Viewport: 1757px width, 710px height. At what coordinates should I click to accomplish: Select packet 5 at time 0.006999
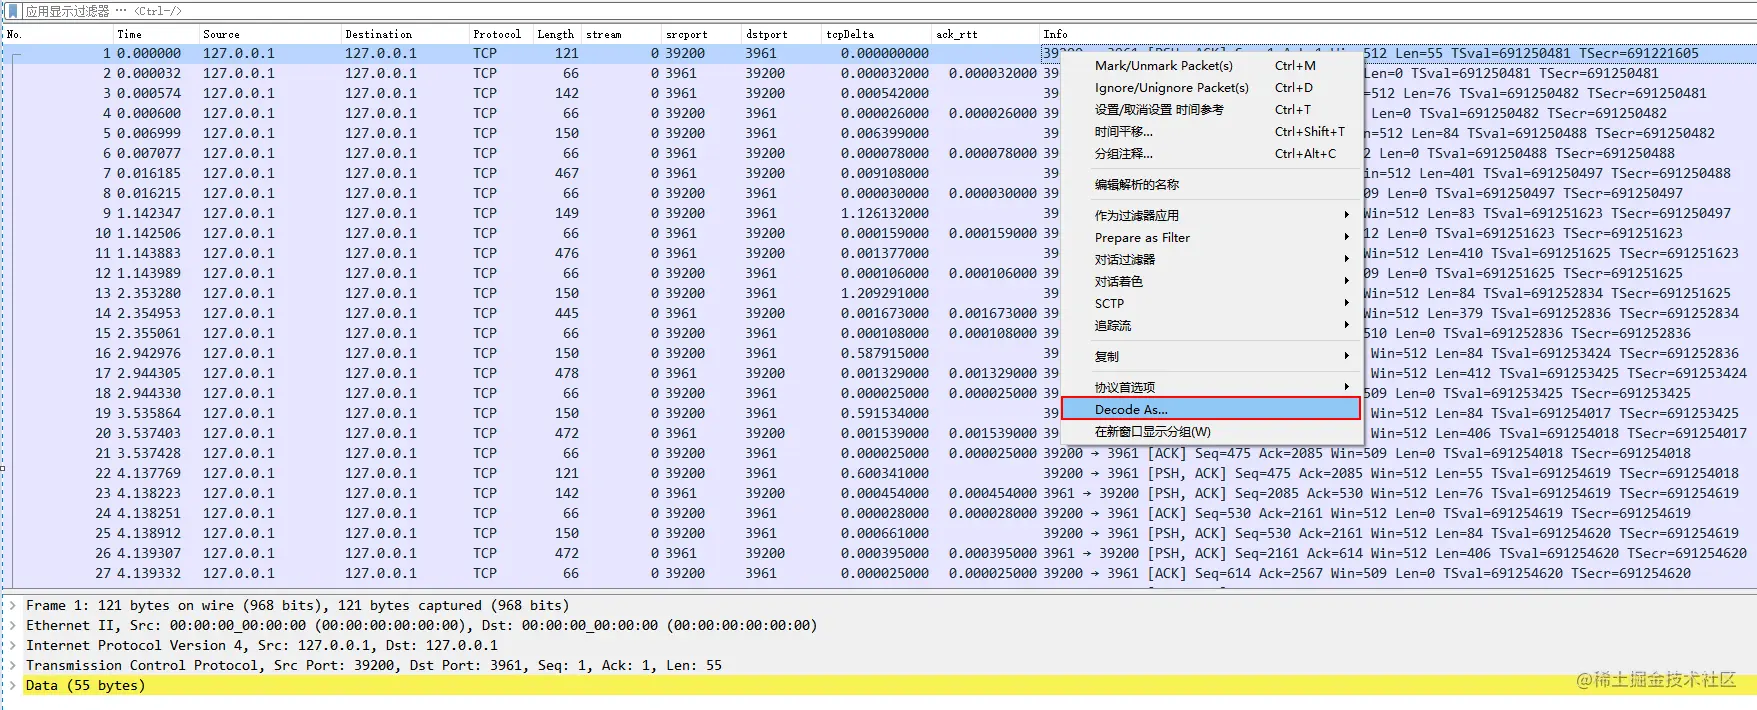[880, 133]
